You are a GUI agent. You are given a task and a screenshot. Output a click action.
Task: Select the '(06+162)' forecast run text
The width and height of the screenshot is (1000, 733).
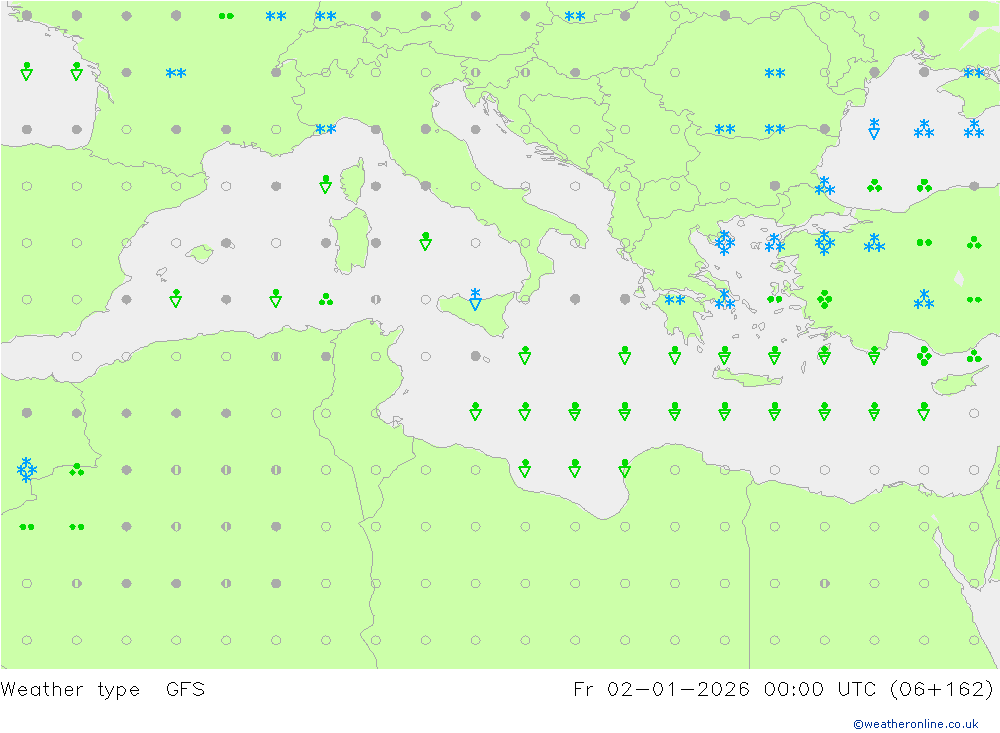[942, 690]
